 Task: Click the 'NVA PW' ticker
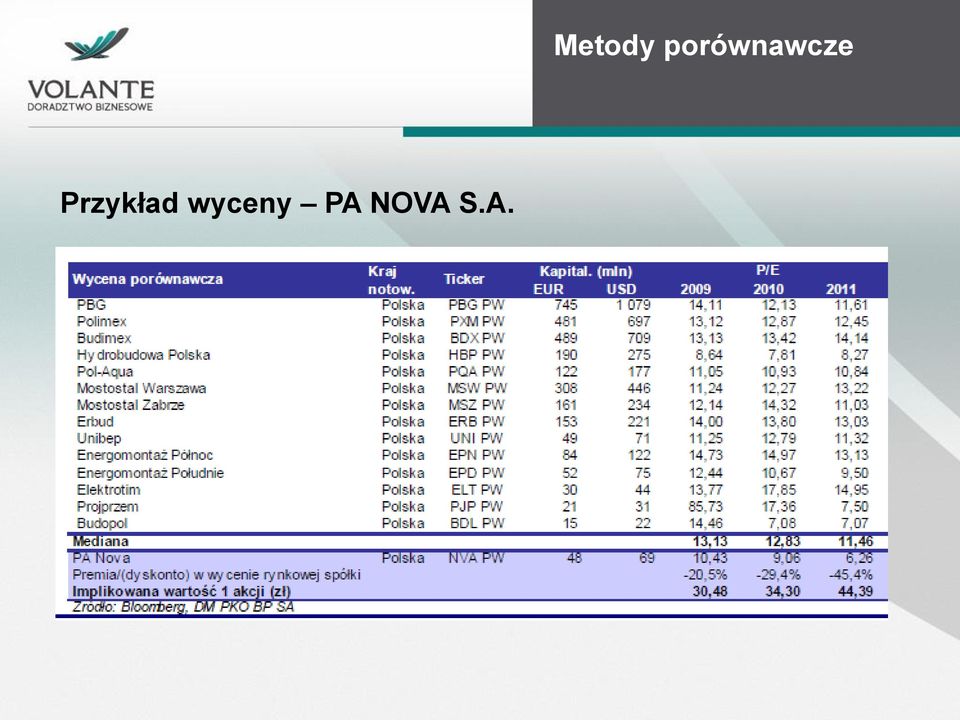point(476,558)
